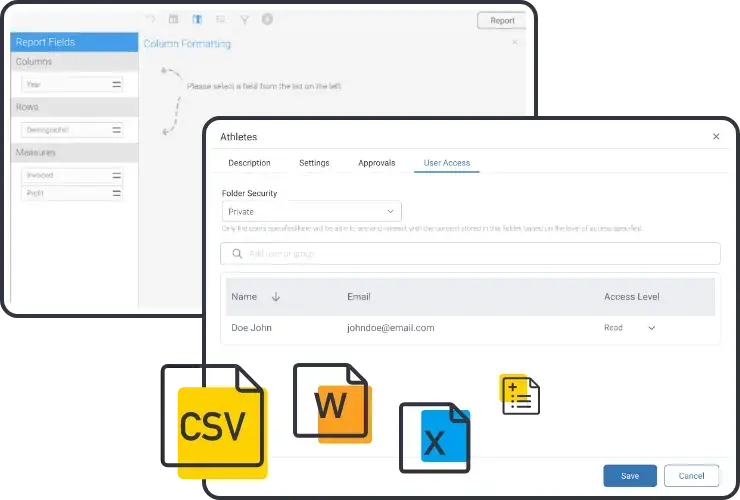Click the johndoe@email.com cell

[x=390, y=328]
